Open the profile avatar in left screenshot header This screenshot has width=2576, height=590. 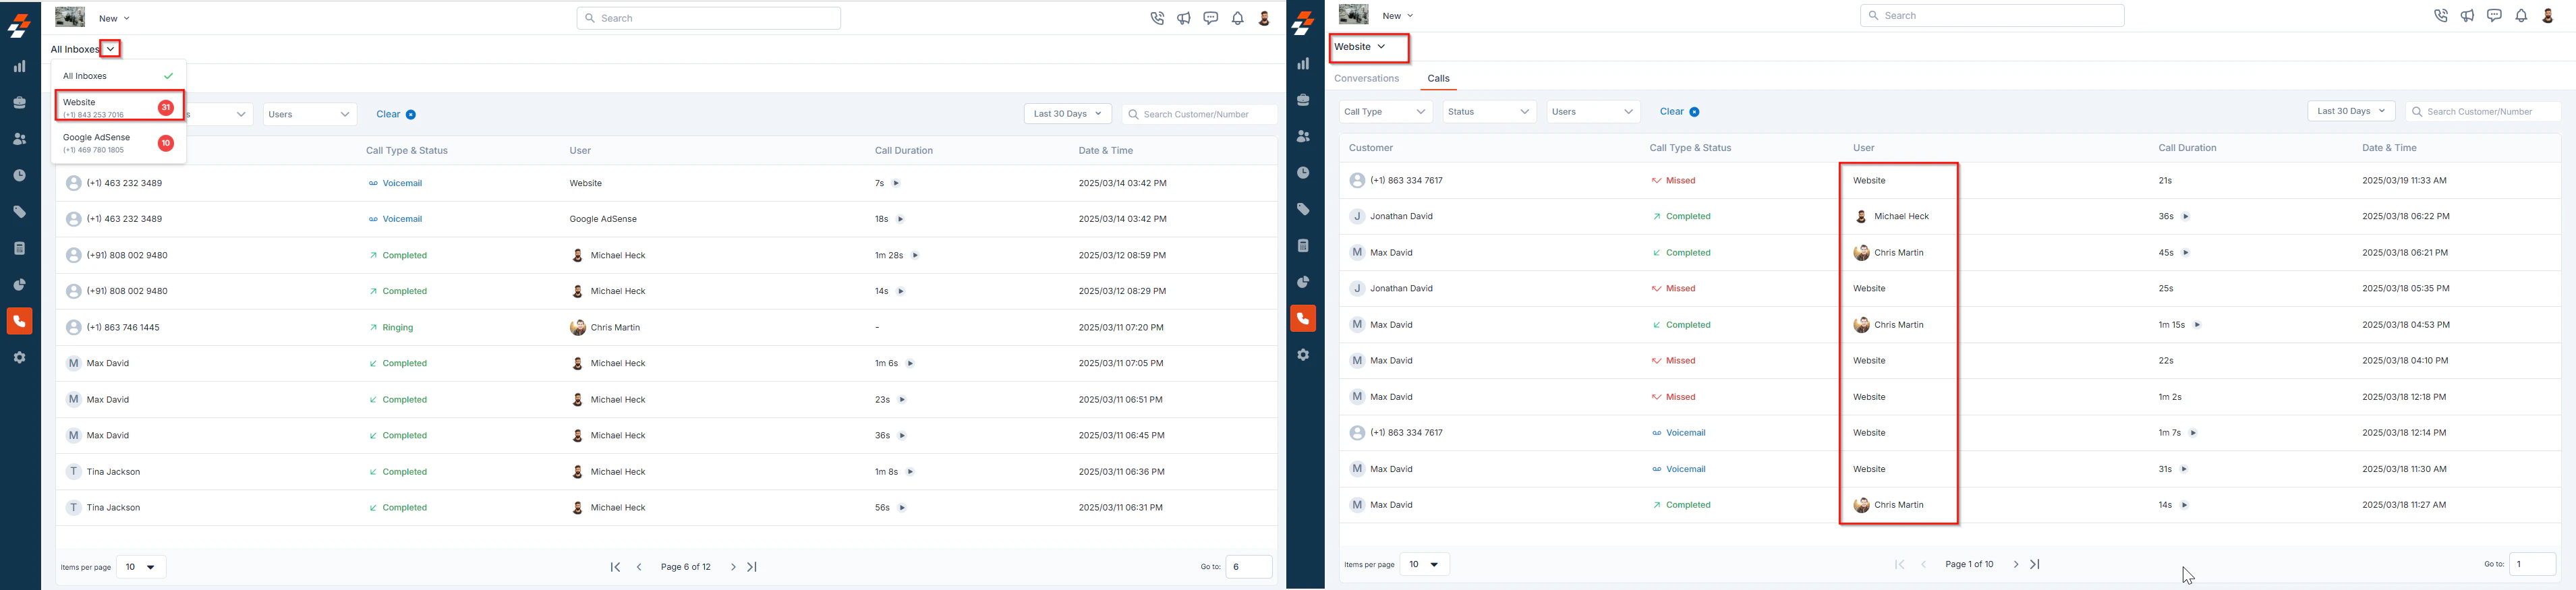(x=1264, y=18)
